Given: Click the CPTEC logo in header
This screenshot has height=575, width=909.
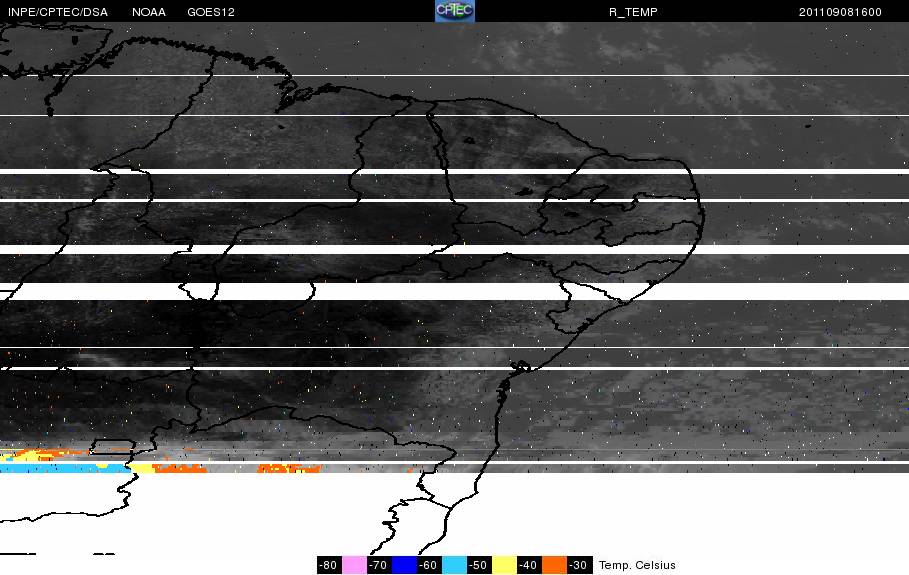Looking at the screenshot, I should [x=454, y=11].
